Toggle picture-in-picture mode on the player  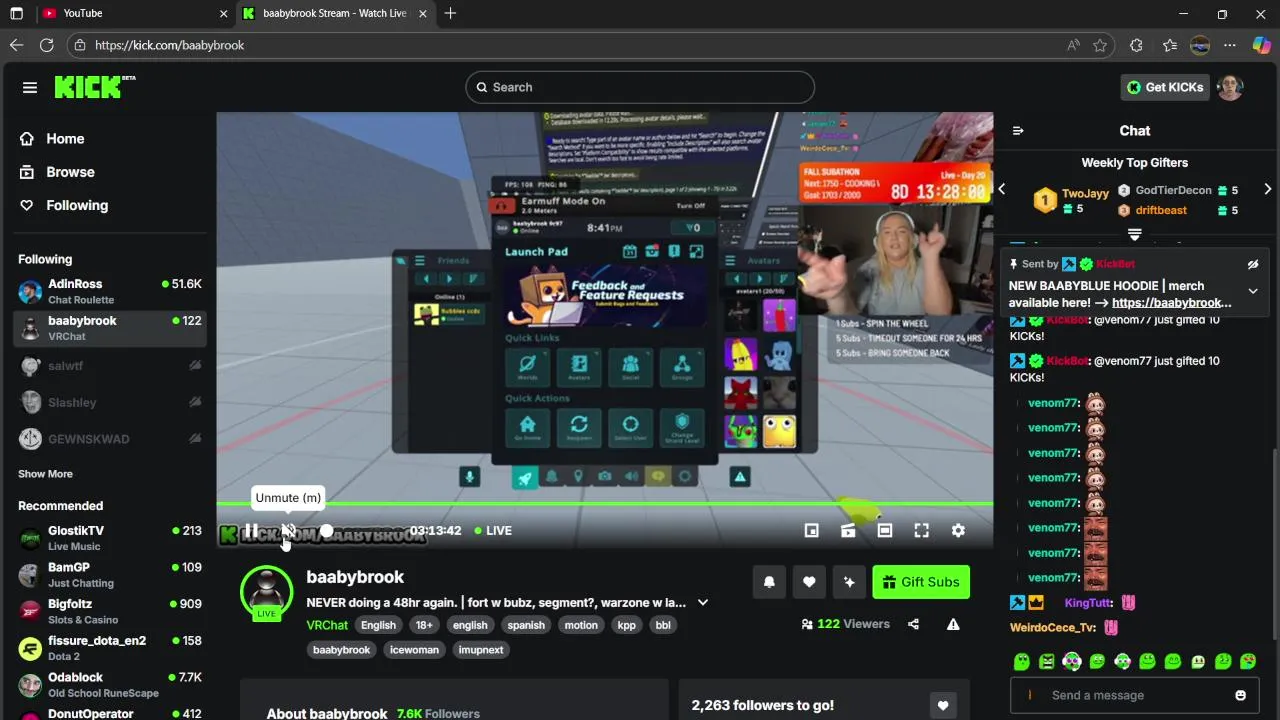coord(812,531)
